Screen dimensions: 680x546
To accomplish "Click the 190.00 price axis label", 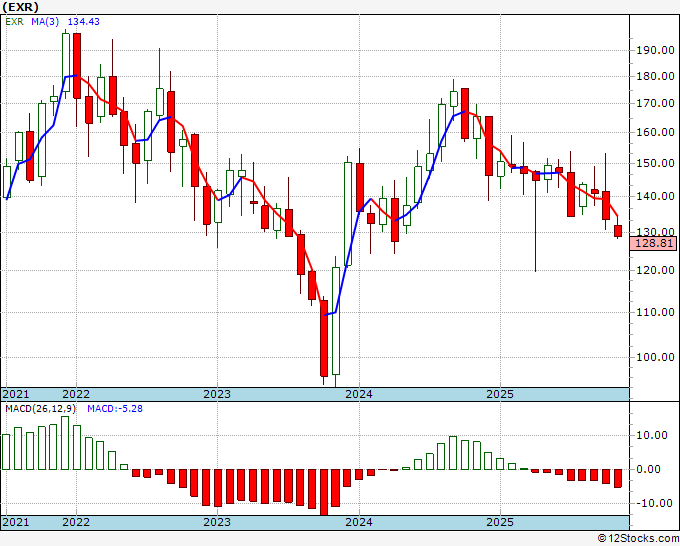I will click(655, 50).
